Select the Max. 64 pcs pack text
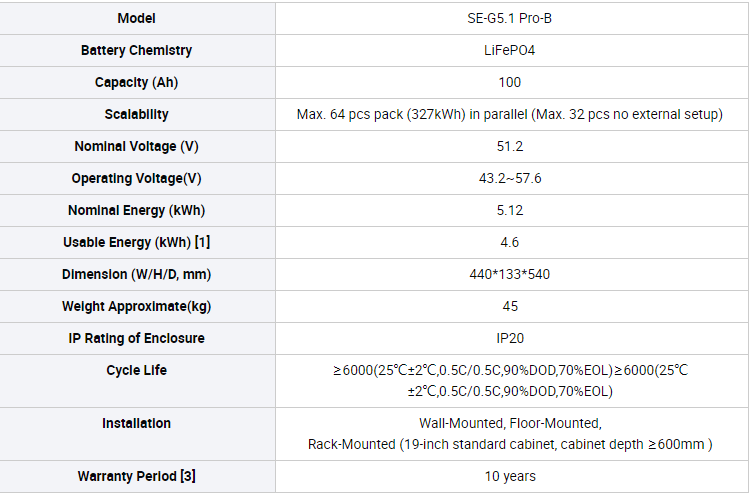Image resolution: width=750 pixels, height=494 pixels. click(x=350, y=114)
